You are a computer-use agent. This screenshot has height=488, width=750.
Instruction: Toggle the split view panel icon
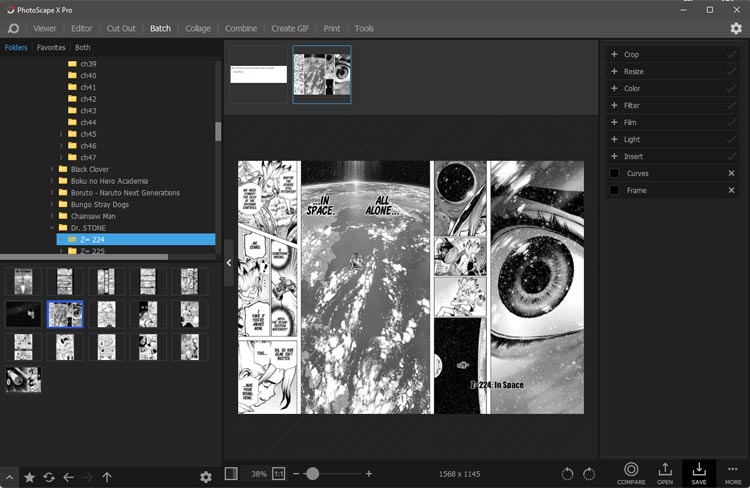[x=231, y=474]
